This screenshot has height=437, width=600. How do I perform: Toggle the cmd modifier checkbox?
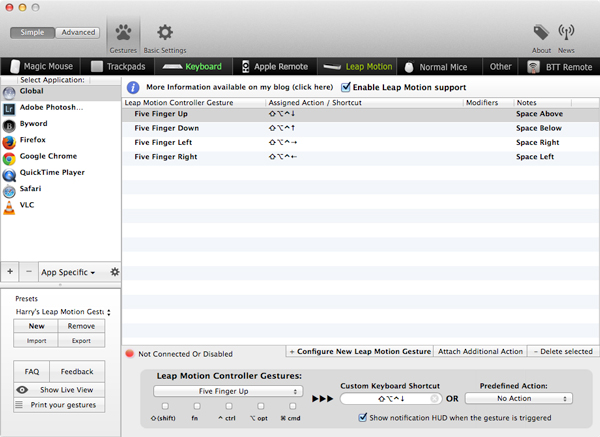tap(292, 406)
